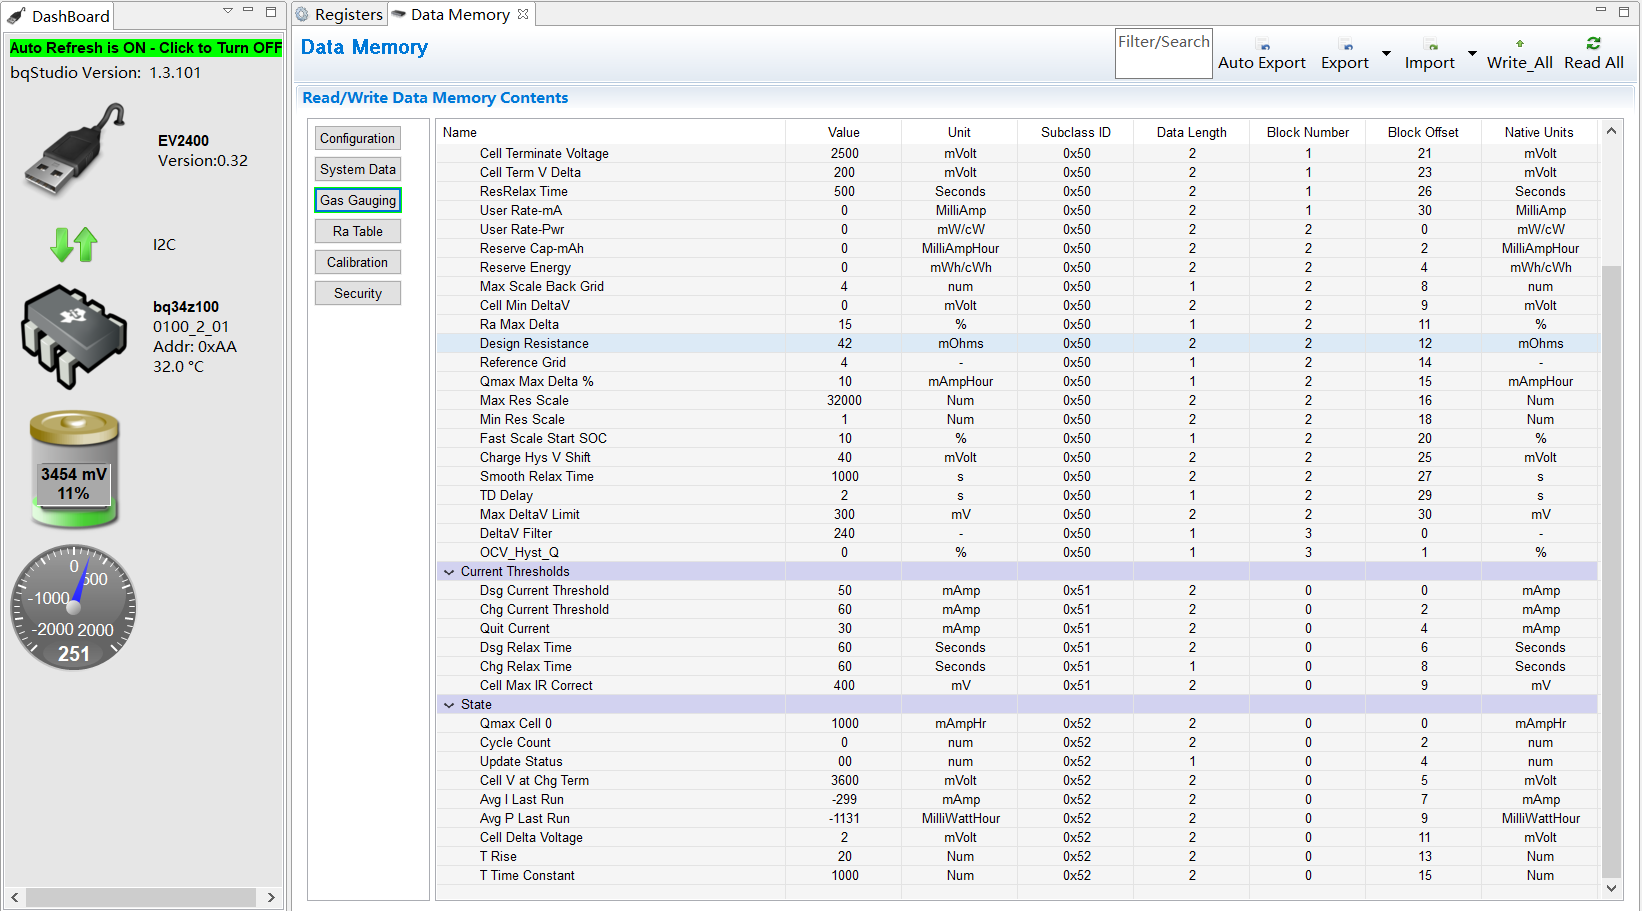Select the Cell V at Chg Term row
This screenshot has height=911, width=1642.
(x=1017, y=780)
